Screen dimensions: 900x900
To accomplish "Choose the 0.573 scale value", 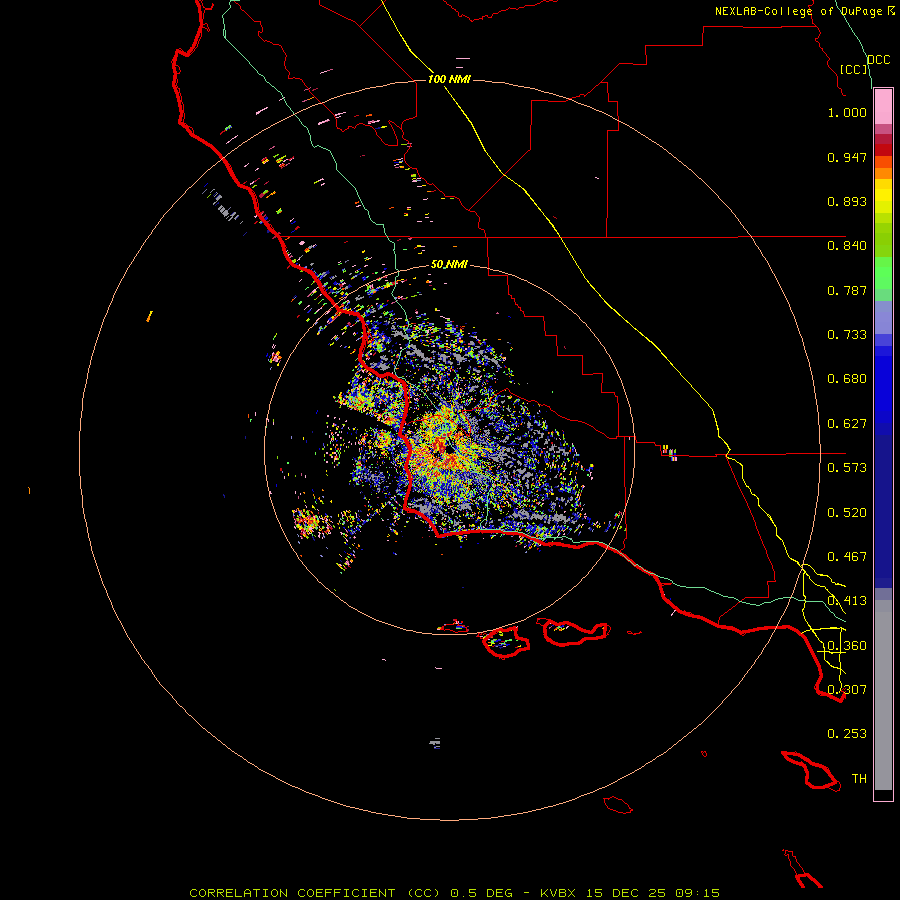I will click(847, 468).
